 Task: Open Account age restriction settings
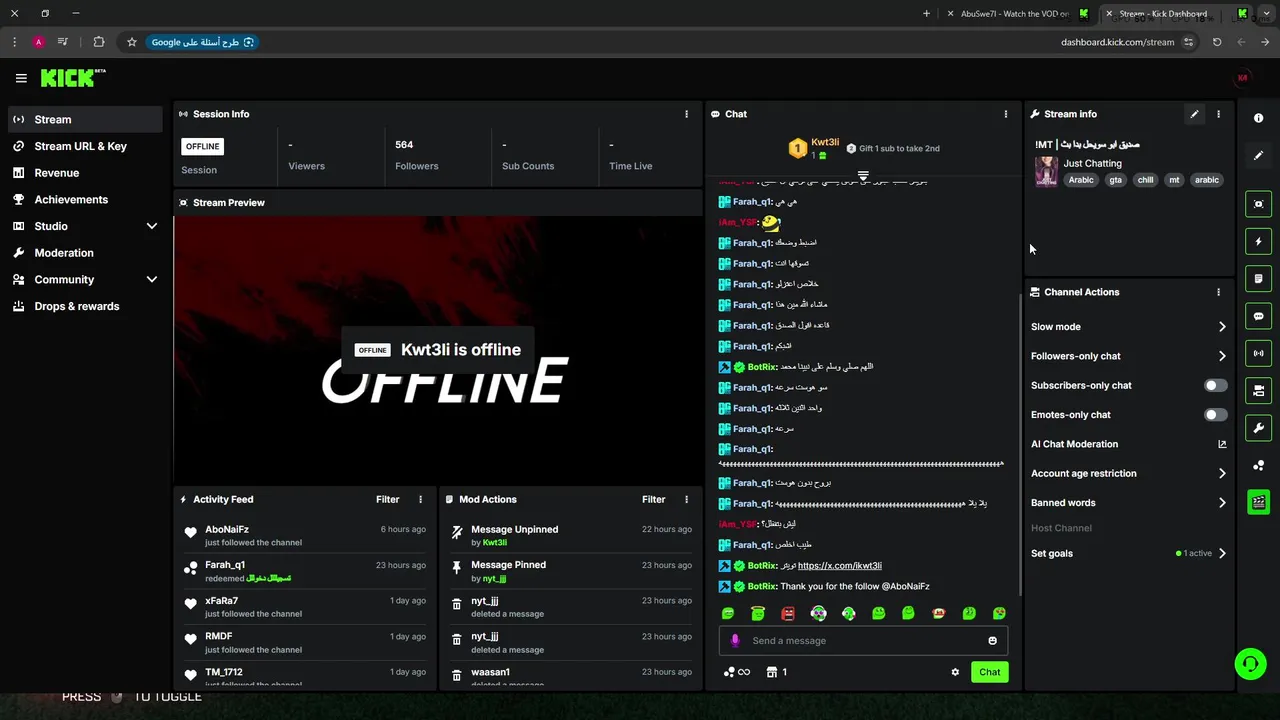click(x=1128, y=473)
